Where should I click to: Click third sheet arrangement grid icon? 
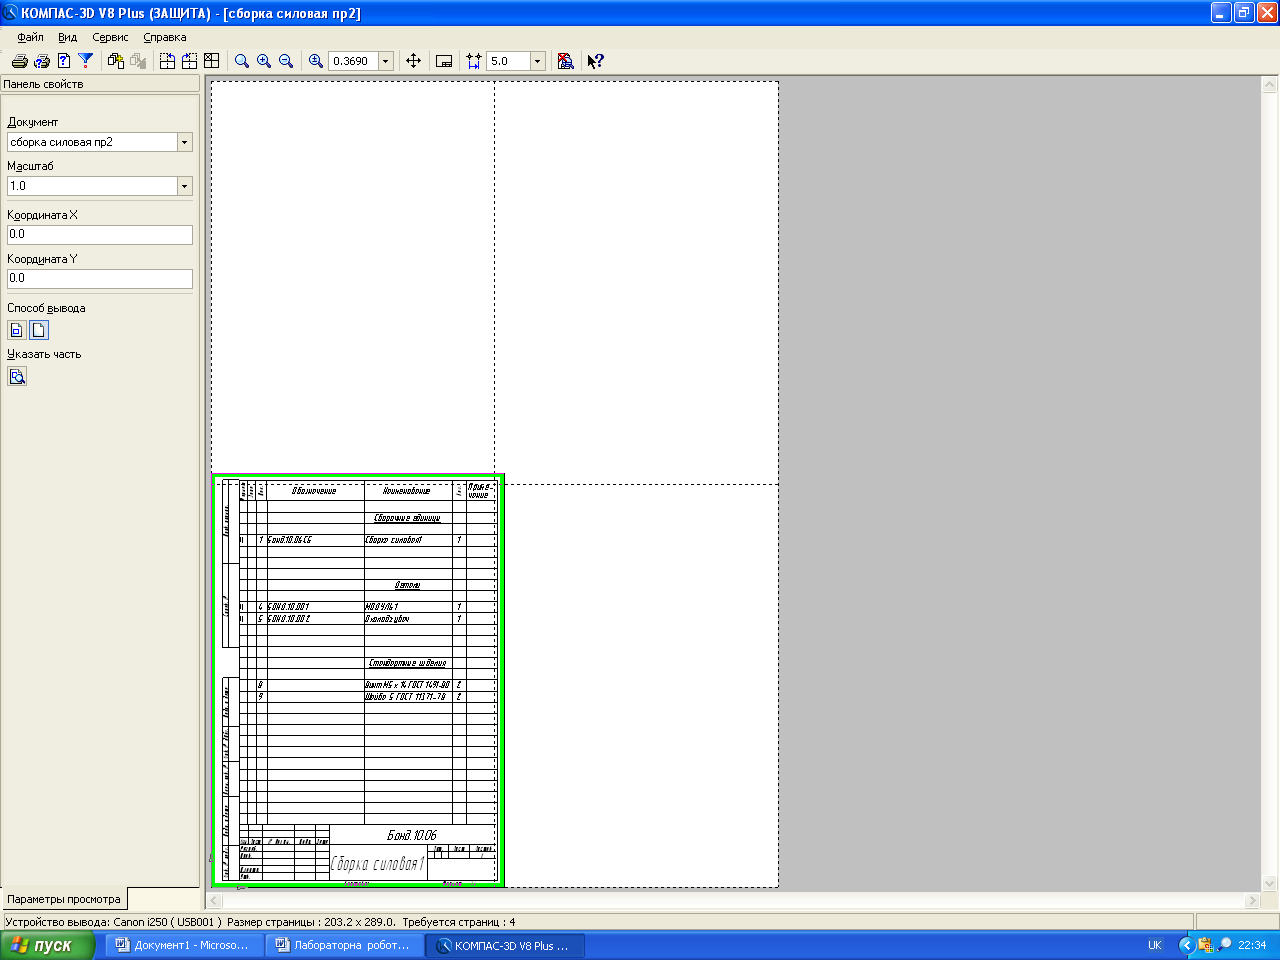pos(211,61)
